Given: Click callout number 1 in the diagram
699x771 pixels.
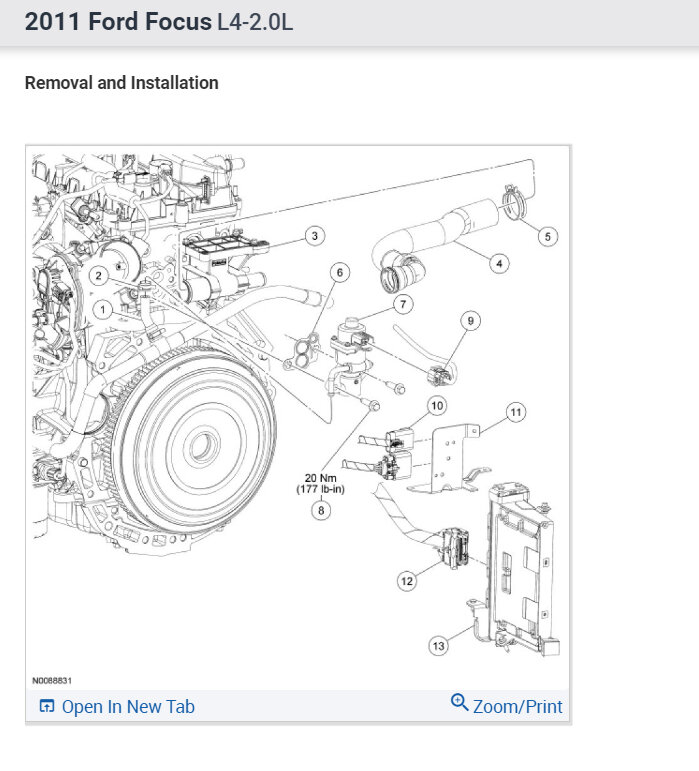Looking at the screenshot, I should 103,310.
